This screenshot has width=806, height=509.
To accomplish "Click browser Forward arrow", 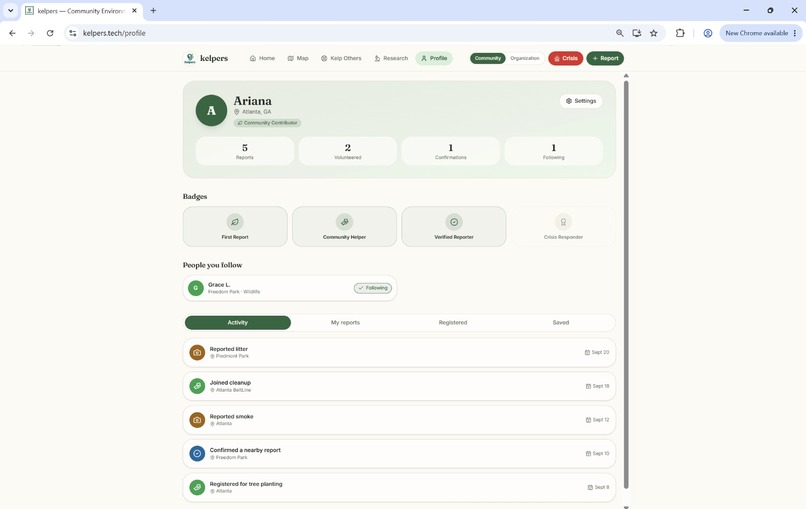I will (31, 33).
